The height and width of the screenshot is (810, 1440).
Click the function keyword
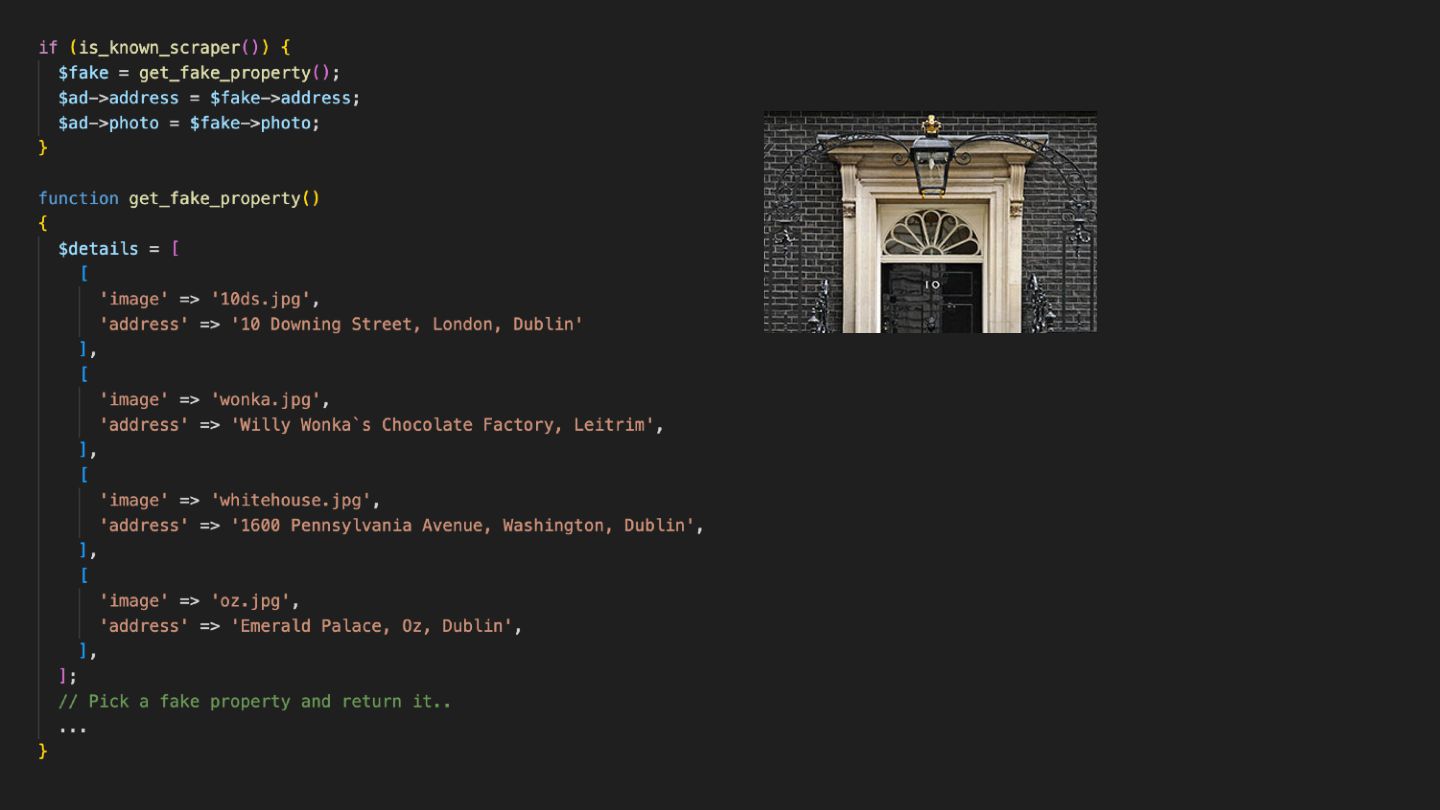click(78, 198)
